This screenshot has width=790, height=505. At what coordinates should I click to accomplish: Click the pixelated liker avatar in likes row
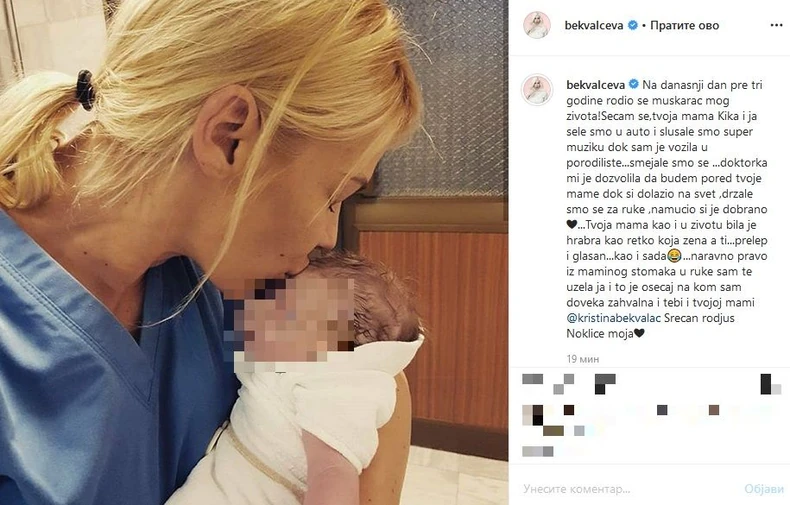[x=533, y=415]
